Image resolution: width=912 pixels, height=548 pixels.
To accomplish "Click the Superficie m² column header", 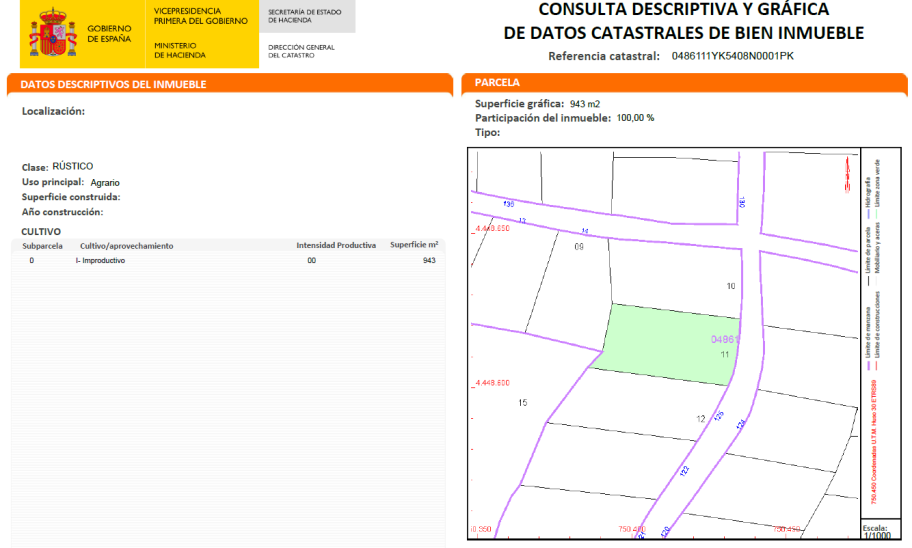I will [414, 245].
